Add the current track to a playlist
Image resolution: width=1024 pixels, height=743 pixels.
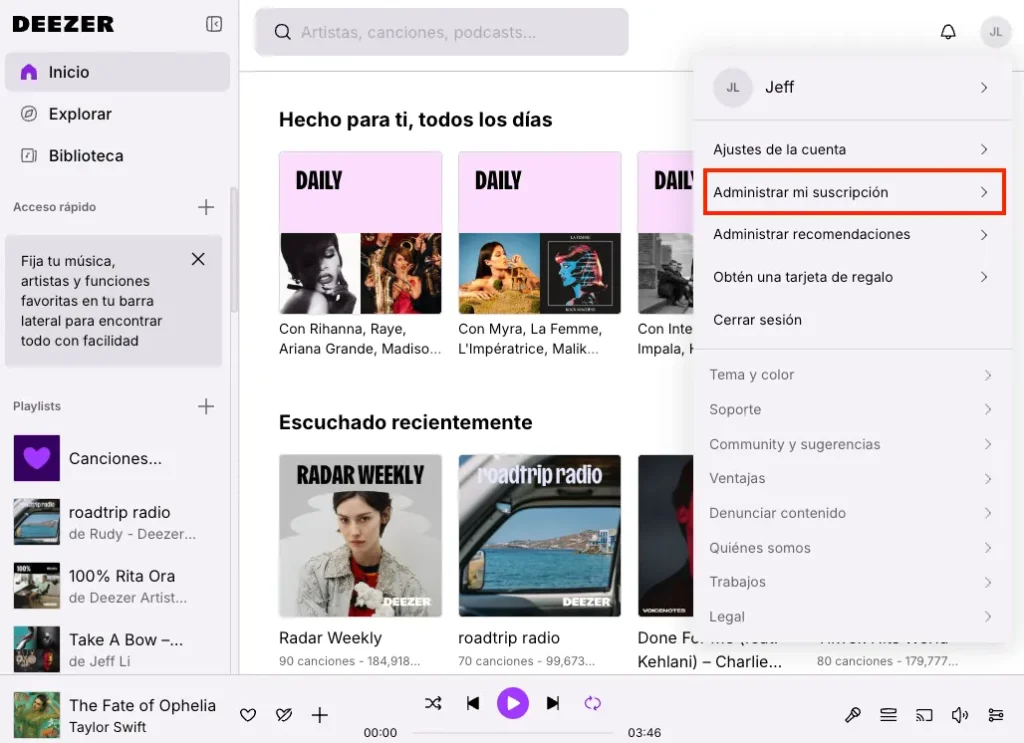tap(319, 715)
